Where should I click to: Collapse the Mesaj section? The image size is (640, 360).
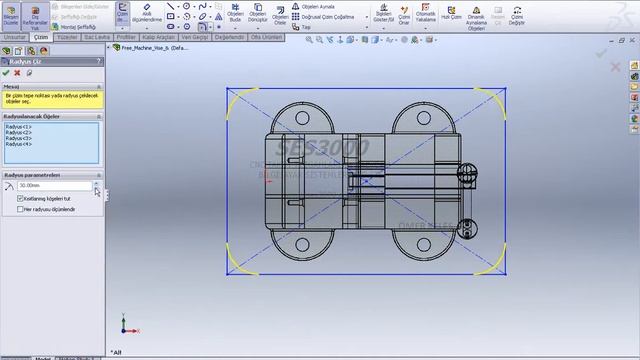(x=99, y=87)
